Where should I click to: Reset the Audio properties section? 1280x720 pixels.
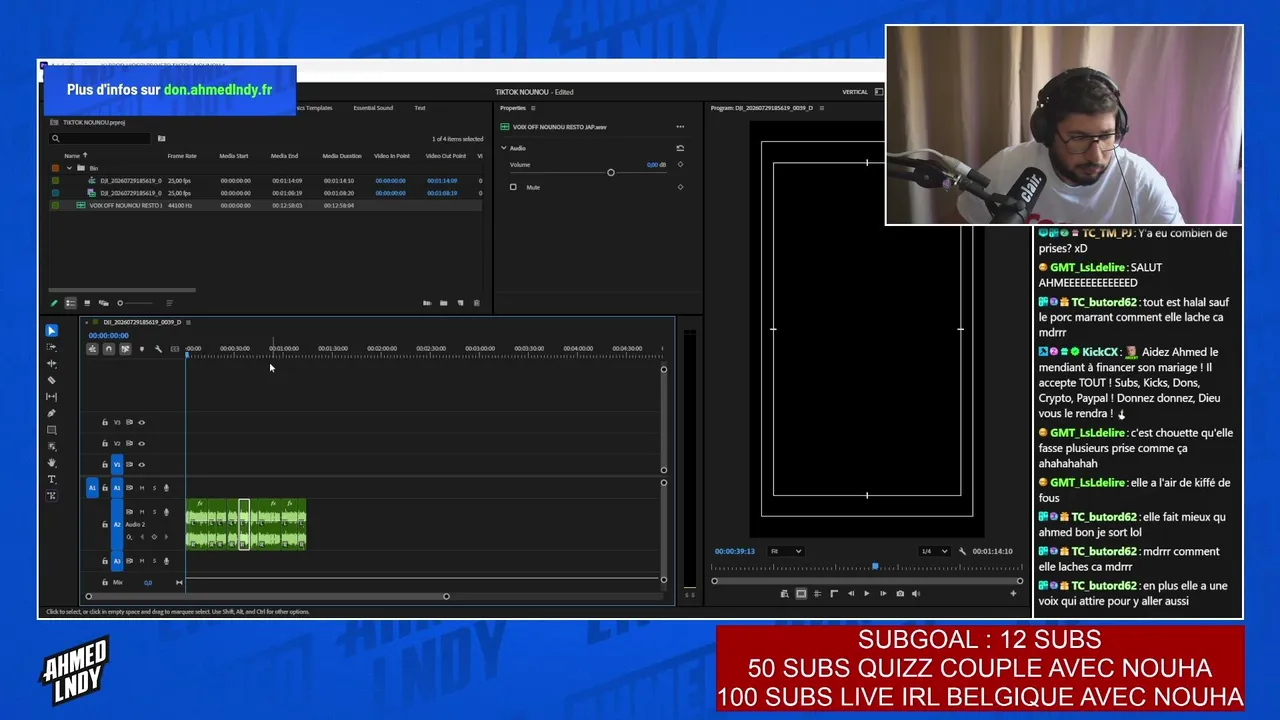[x=680, y=148]
